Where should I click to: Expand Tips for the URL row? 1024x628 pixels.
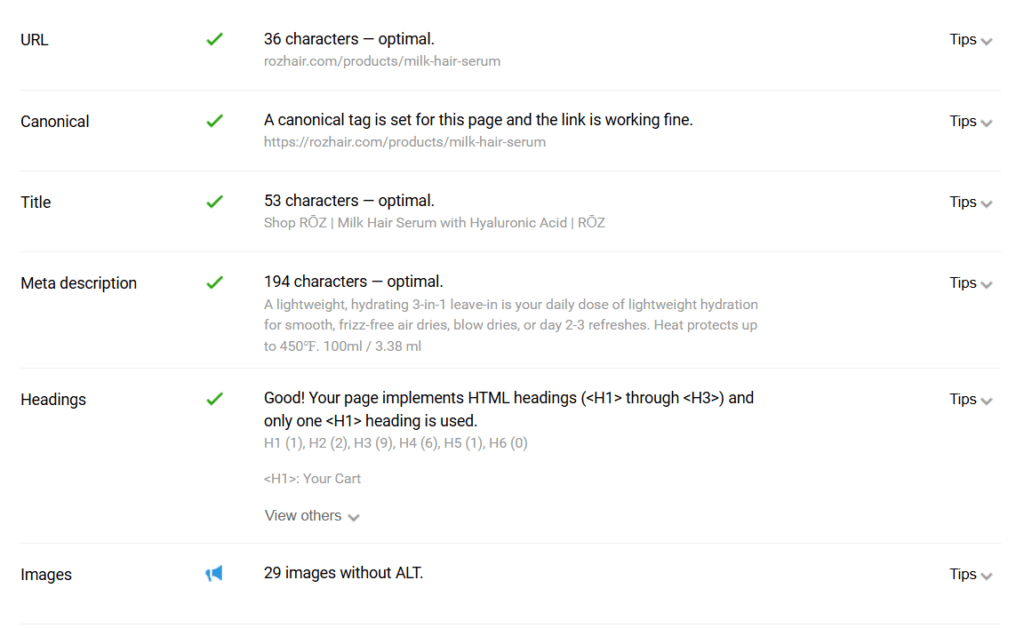pyautogui.click(x=970, y=40)
